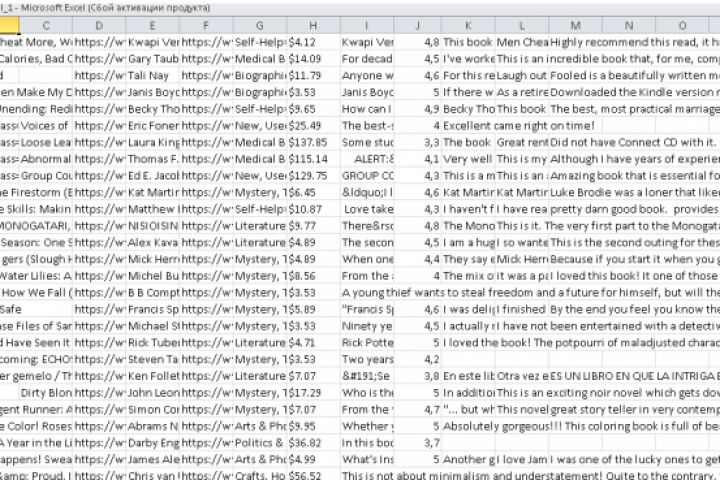Click the Alex Kava author cell

[x=152, y=243]
